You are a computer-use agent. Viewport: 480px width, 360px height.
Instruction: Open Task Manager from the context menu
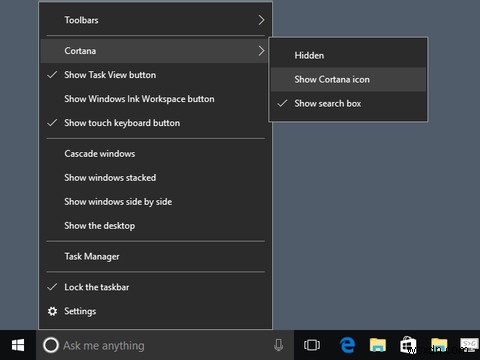click(156, 256)
